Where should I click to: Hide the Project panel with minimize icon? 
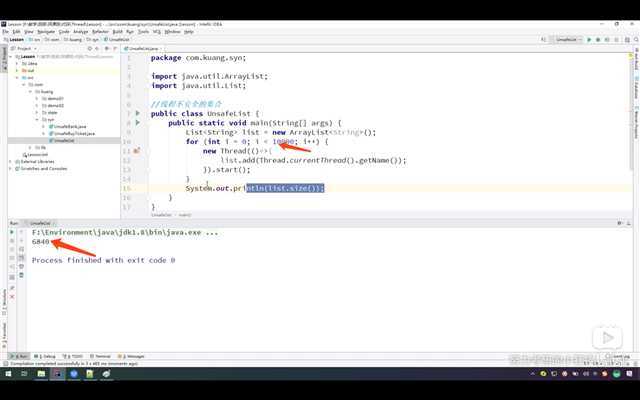coord(115,48)
